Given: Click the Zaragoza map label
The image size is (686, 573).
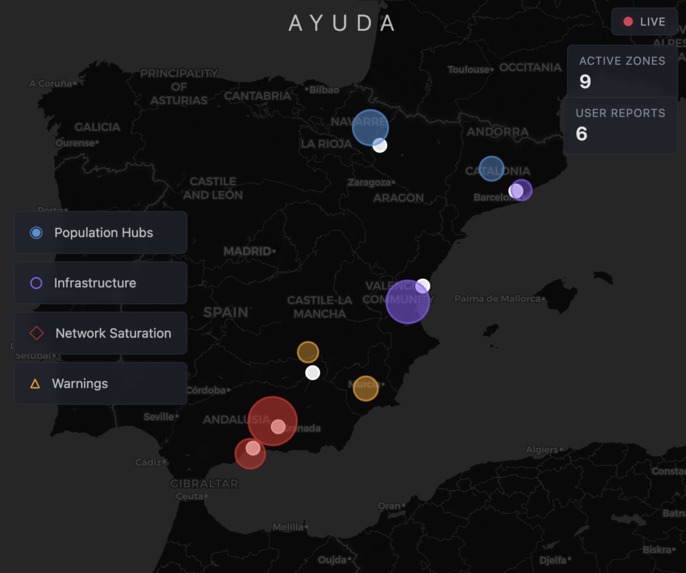Looking at the screenshot, I should coord(371,182).
